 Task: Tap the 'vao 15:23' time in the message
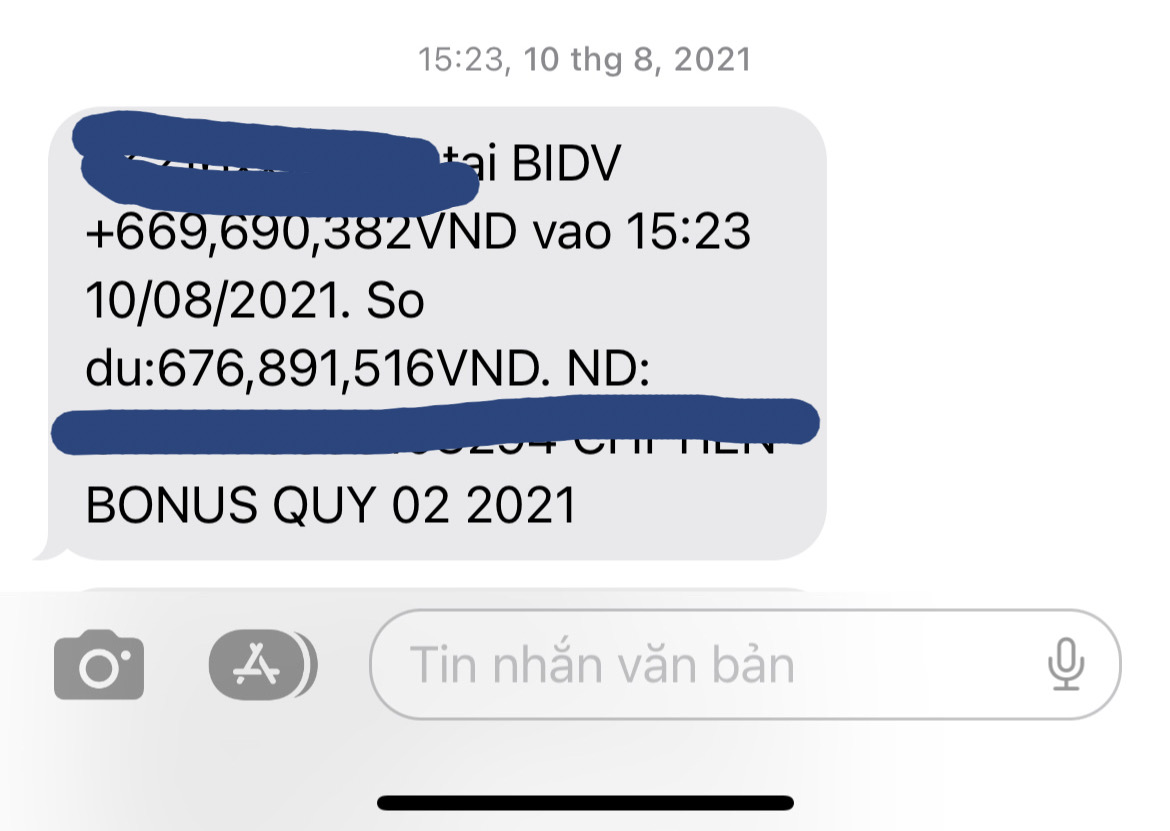pos(642,231)
